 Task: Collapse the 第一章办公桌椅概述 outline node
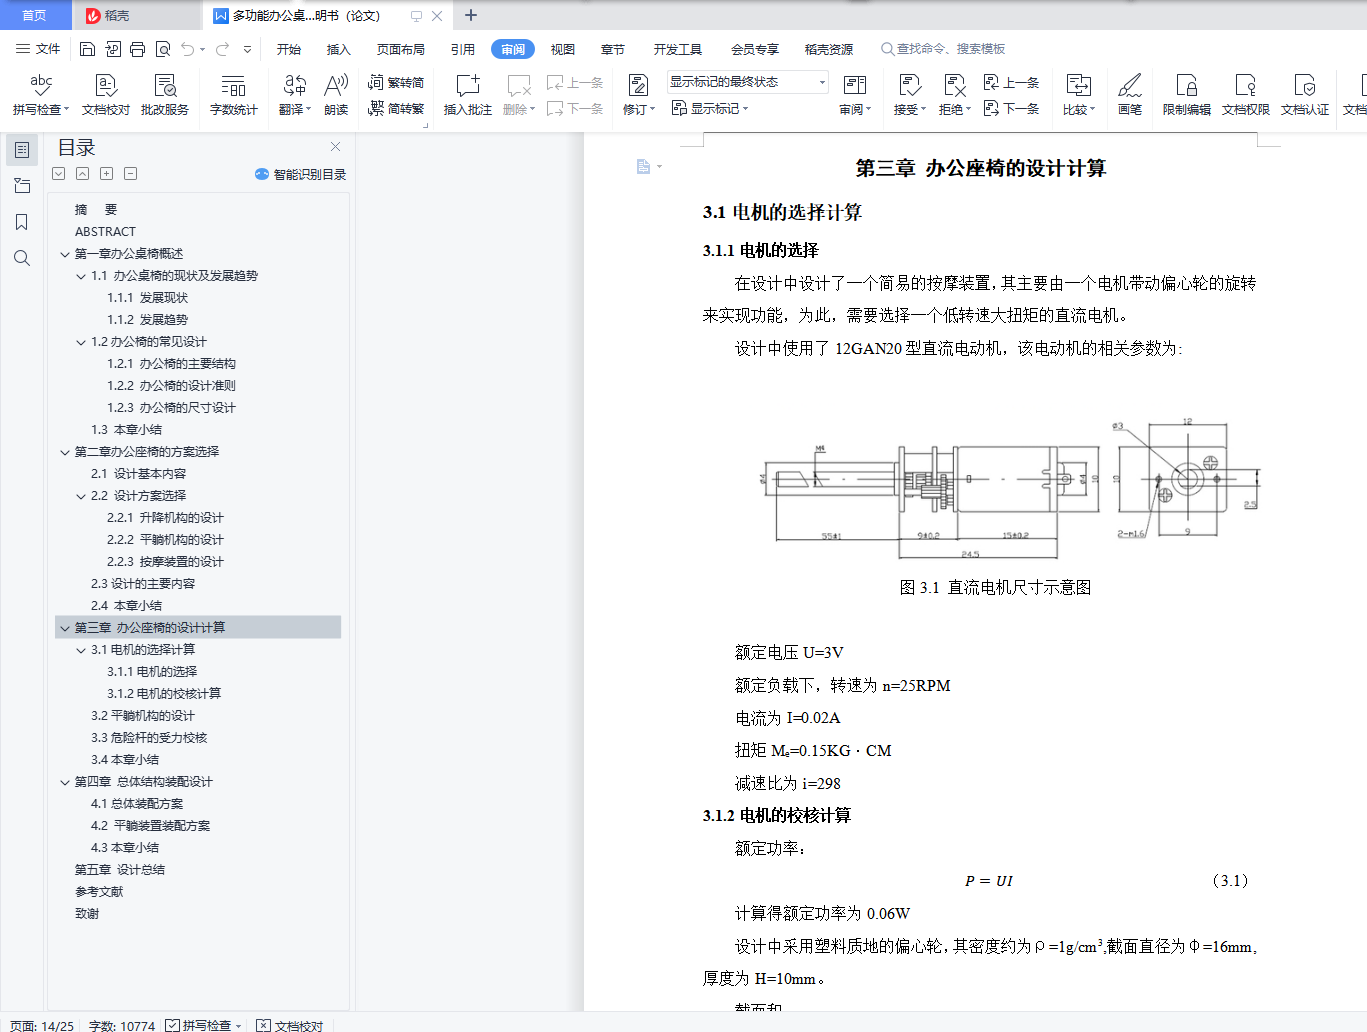pos(65,254)
